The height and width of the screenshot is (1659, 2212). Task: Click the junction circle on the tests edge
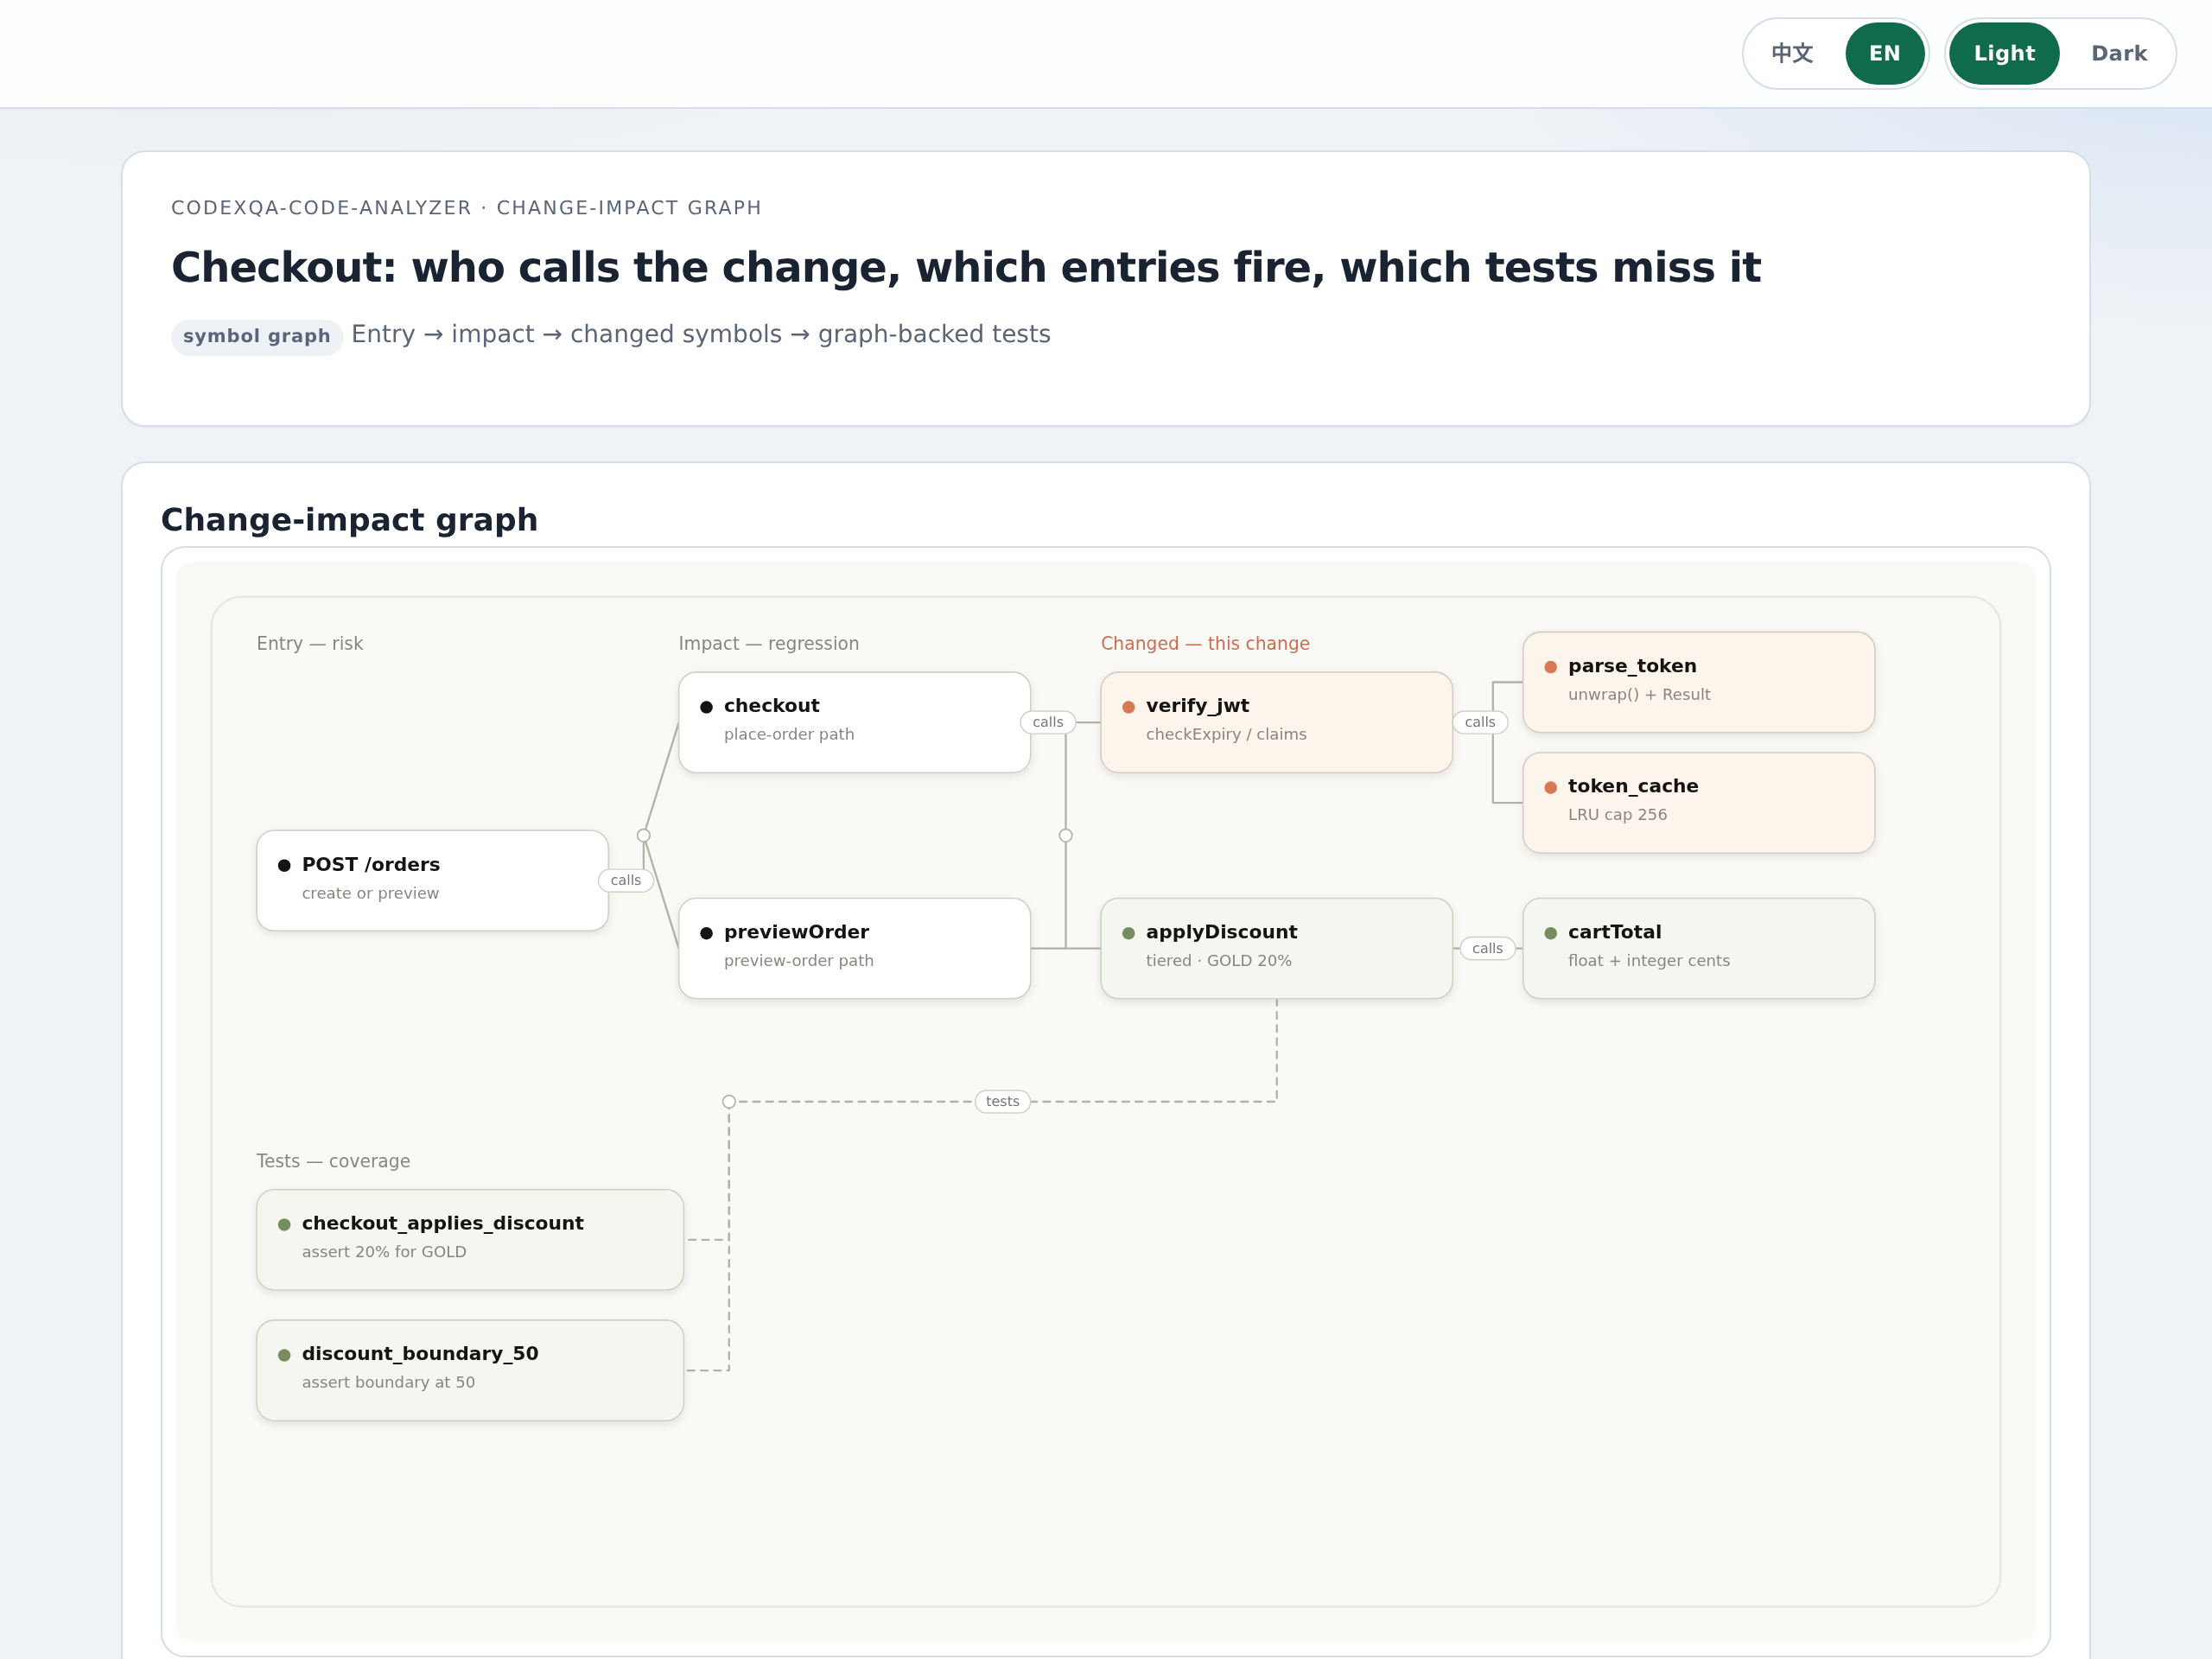pyautogui.click(x=729, y=1101)
